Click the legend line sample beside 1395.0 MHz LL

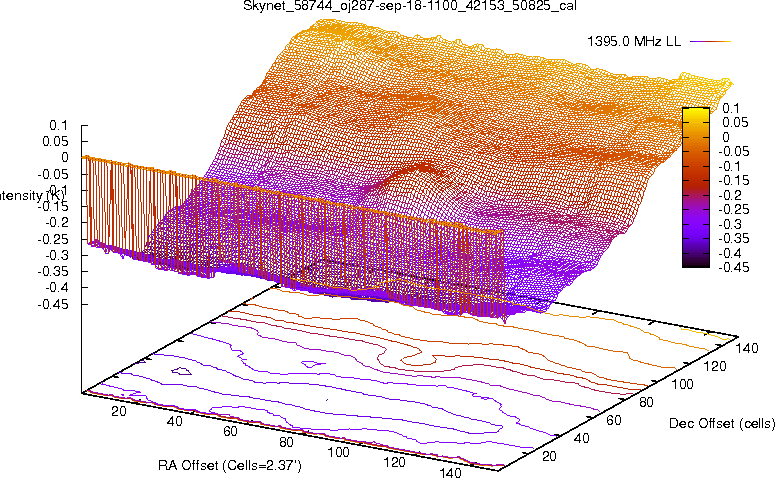[710, 42]
